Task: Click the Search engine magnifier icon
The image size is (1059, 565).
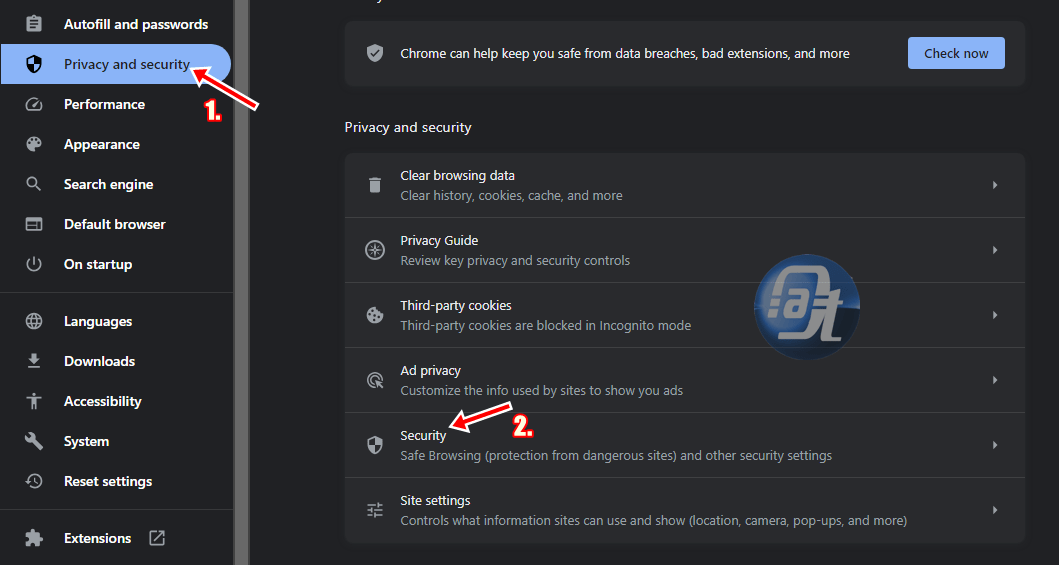Action: click(33, 184)
